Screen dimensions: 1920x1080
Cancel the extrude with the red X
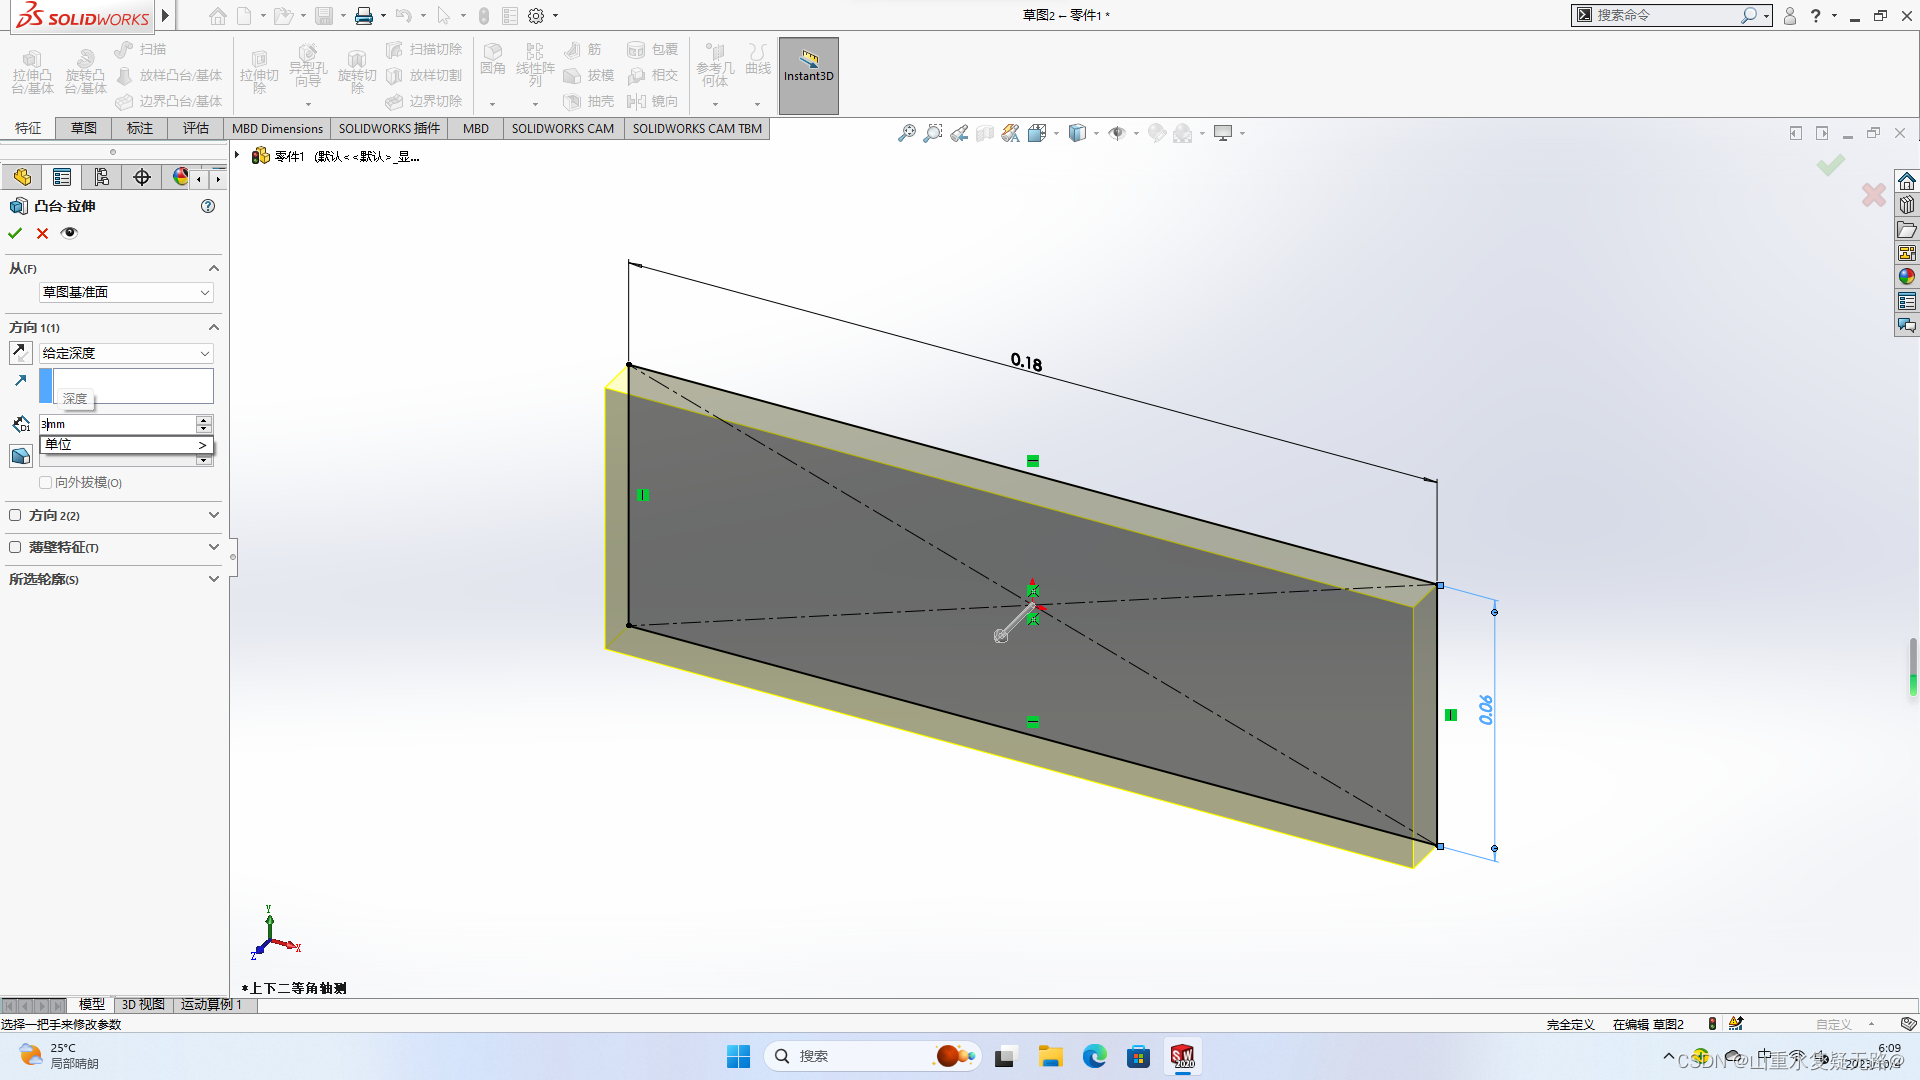tap(42, 233)
